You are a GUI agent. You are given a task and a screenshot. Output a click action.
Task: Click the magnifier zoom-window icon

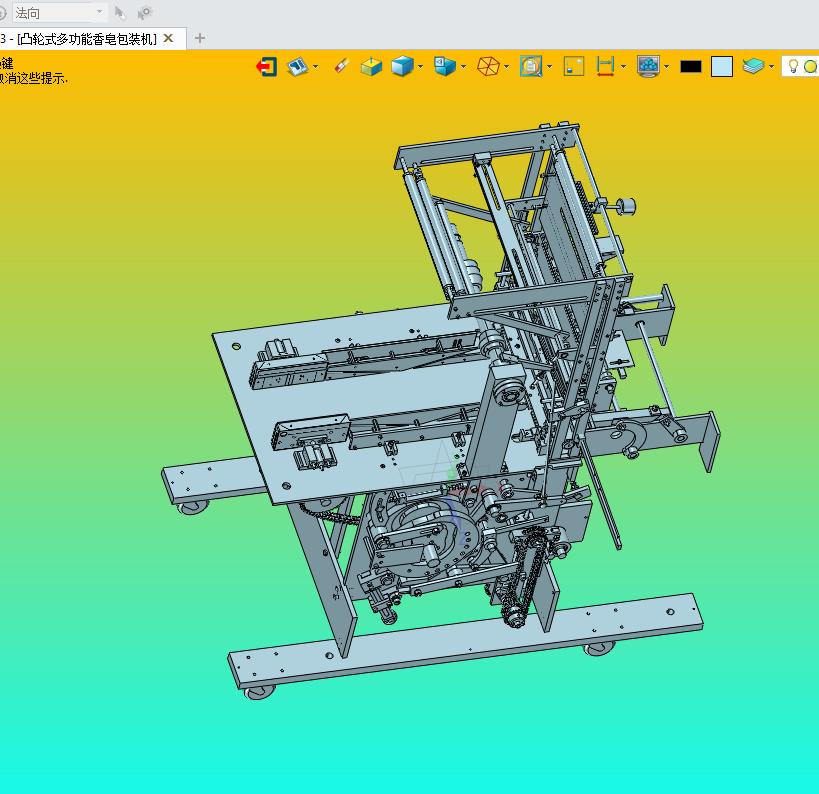pos(531,67)
